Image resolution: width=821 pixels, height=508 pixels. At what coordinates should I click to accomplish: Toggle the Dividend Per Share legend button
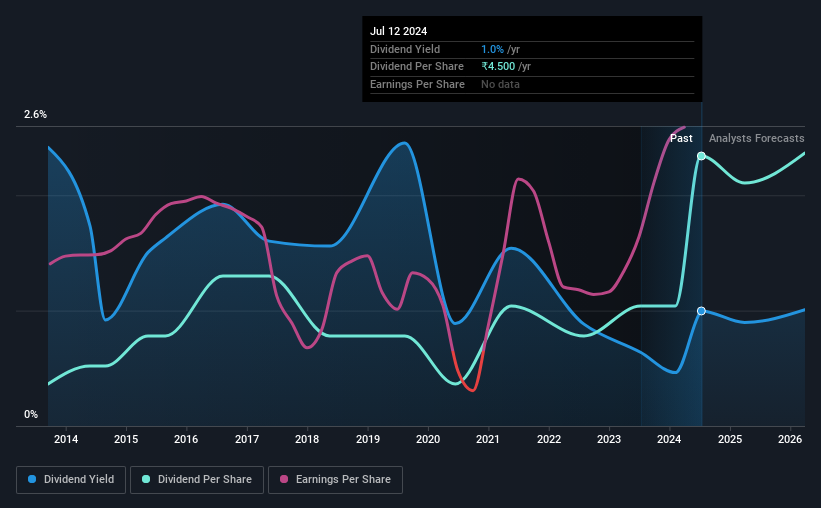(x=197, y=480)
